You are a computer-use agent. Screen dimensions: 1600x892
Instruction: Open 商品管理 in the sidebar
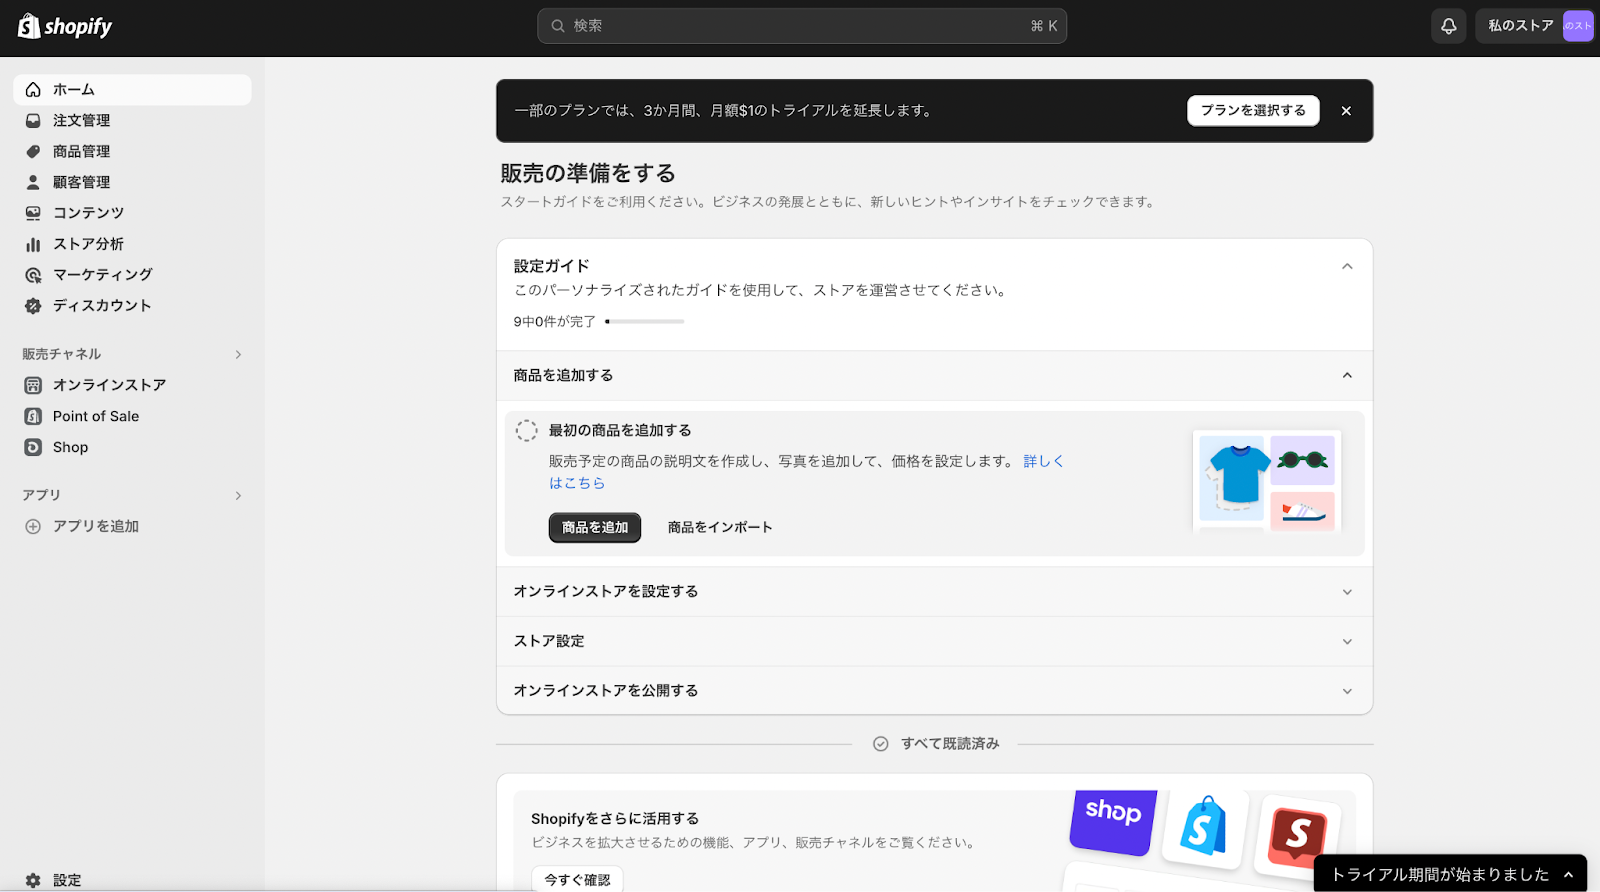(132, 152)
